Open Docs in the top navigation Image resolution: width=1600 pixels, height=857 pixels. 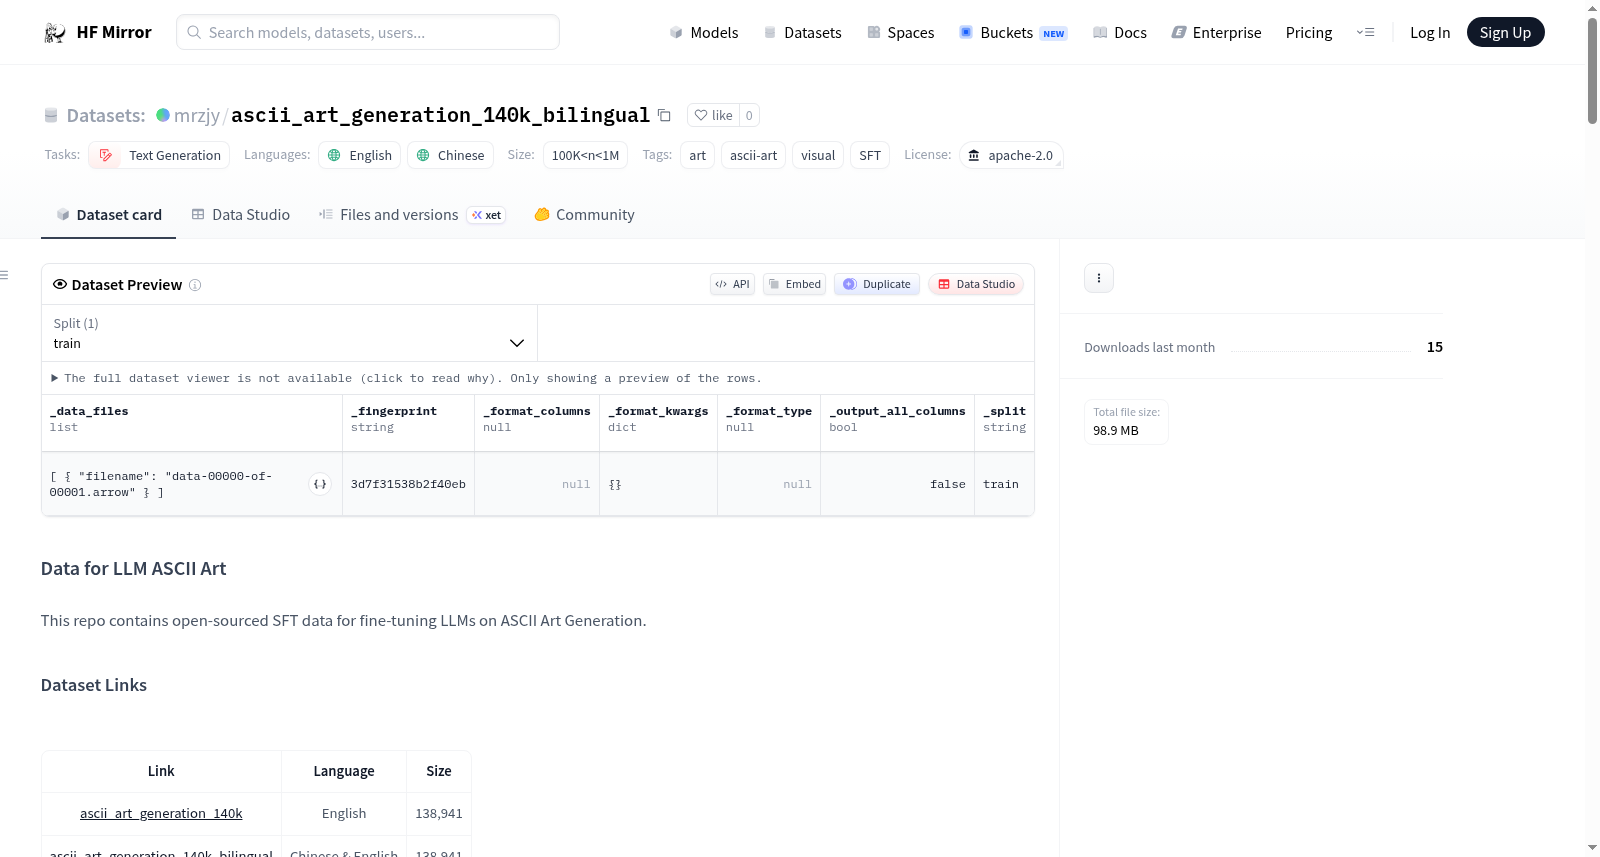coord(1120,33)
